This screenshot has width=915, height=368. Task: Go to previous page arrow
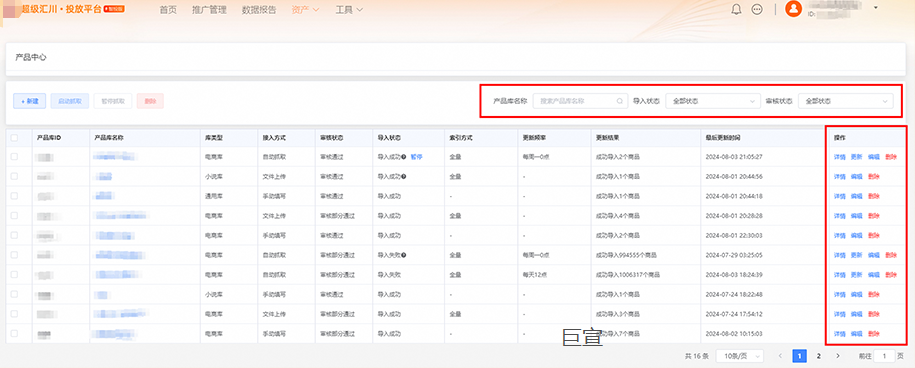780,356
